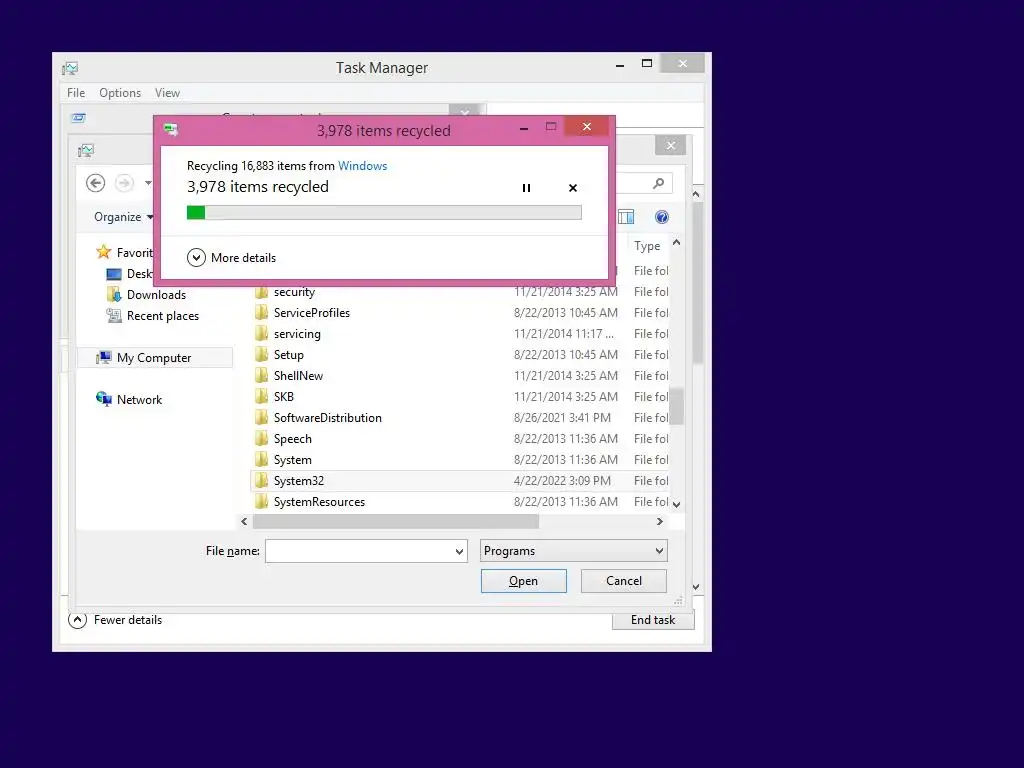1024x768 pixels.
Task: Minimize the recycle progress dialog
Action: click(x=524, y=128)
